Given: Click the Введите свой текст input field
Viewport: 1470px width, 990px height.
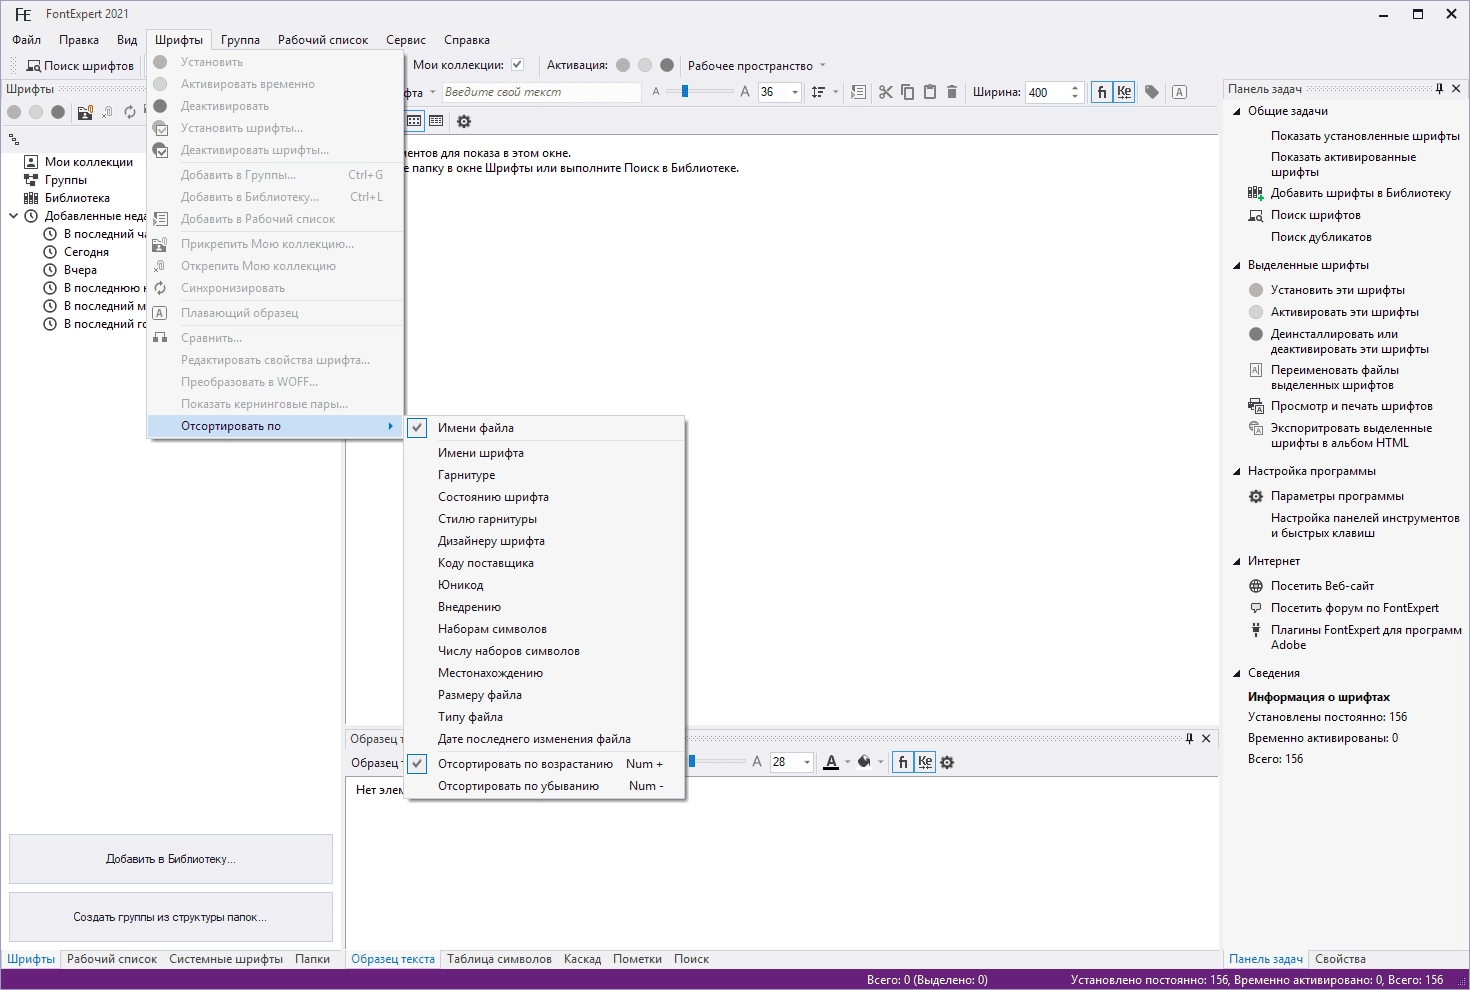Looking at the screenshot, I should click(x=541, y=92).
